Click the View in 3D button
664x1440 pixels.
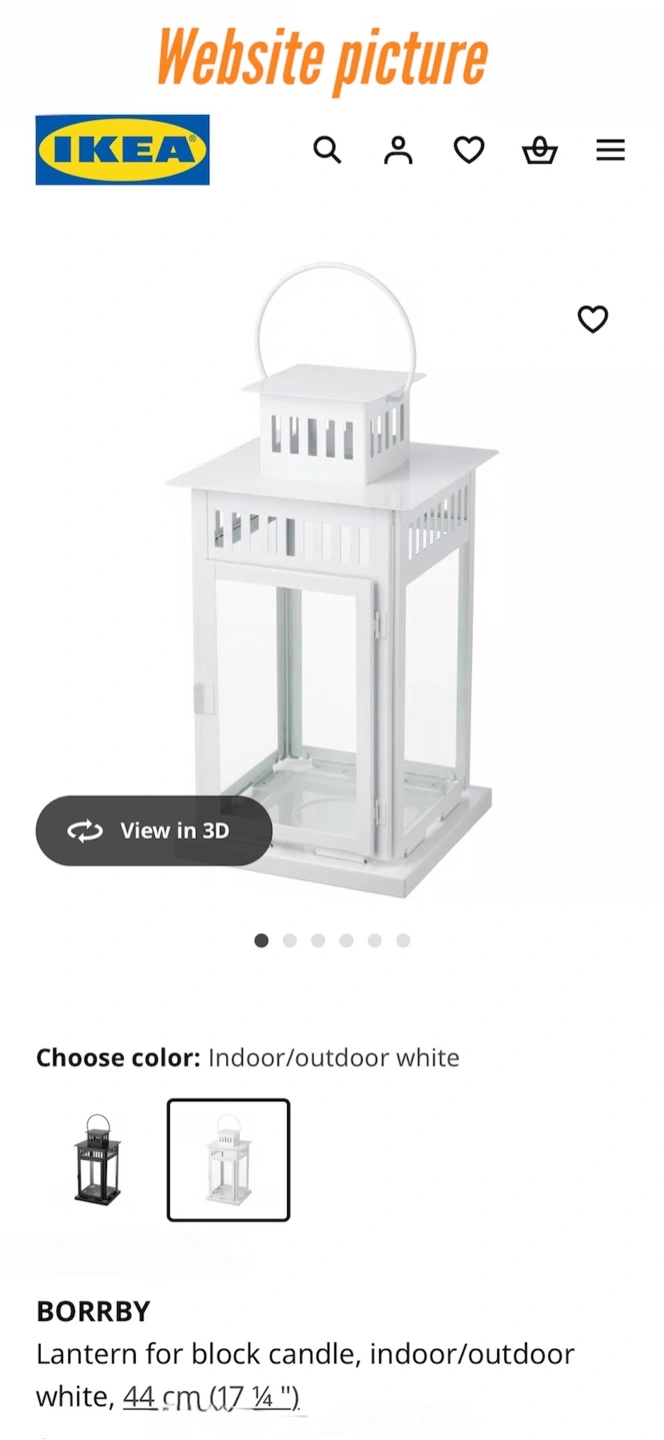click(154, 831)
